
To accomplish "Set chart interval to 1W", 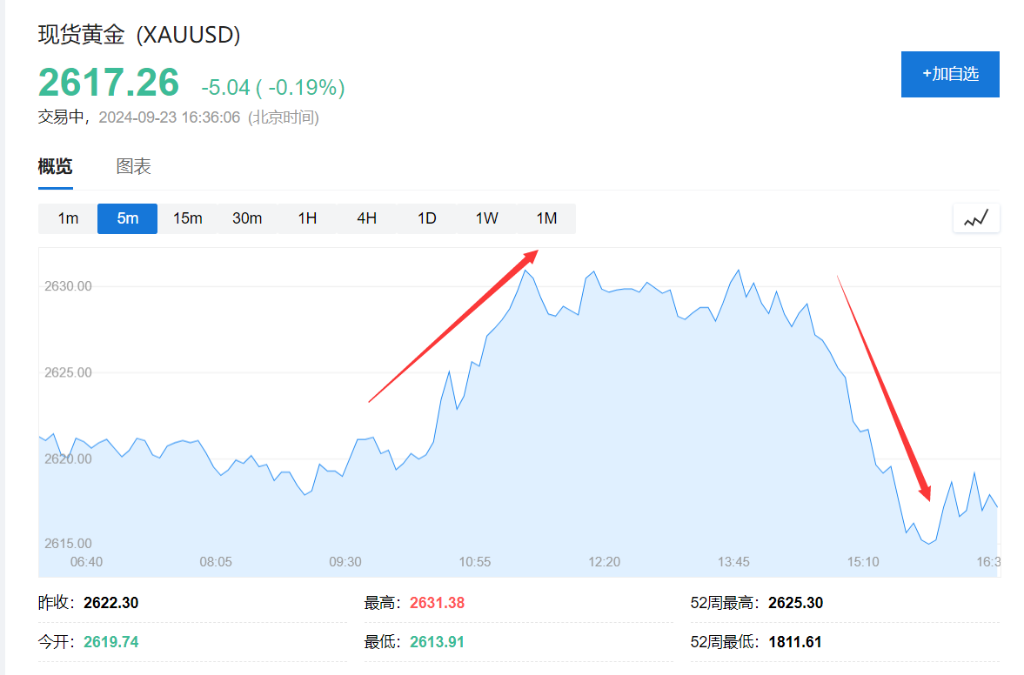I will (x=487, y=218).
